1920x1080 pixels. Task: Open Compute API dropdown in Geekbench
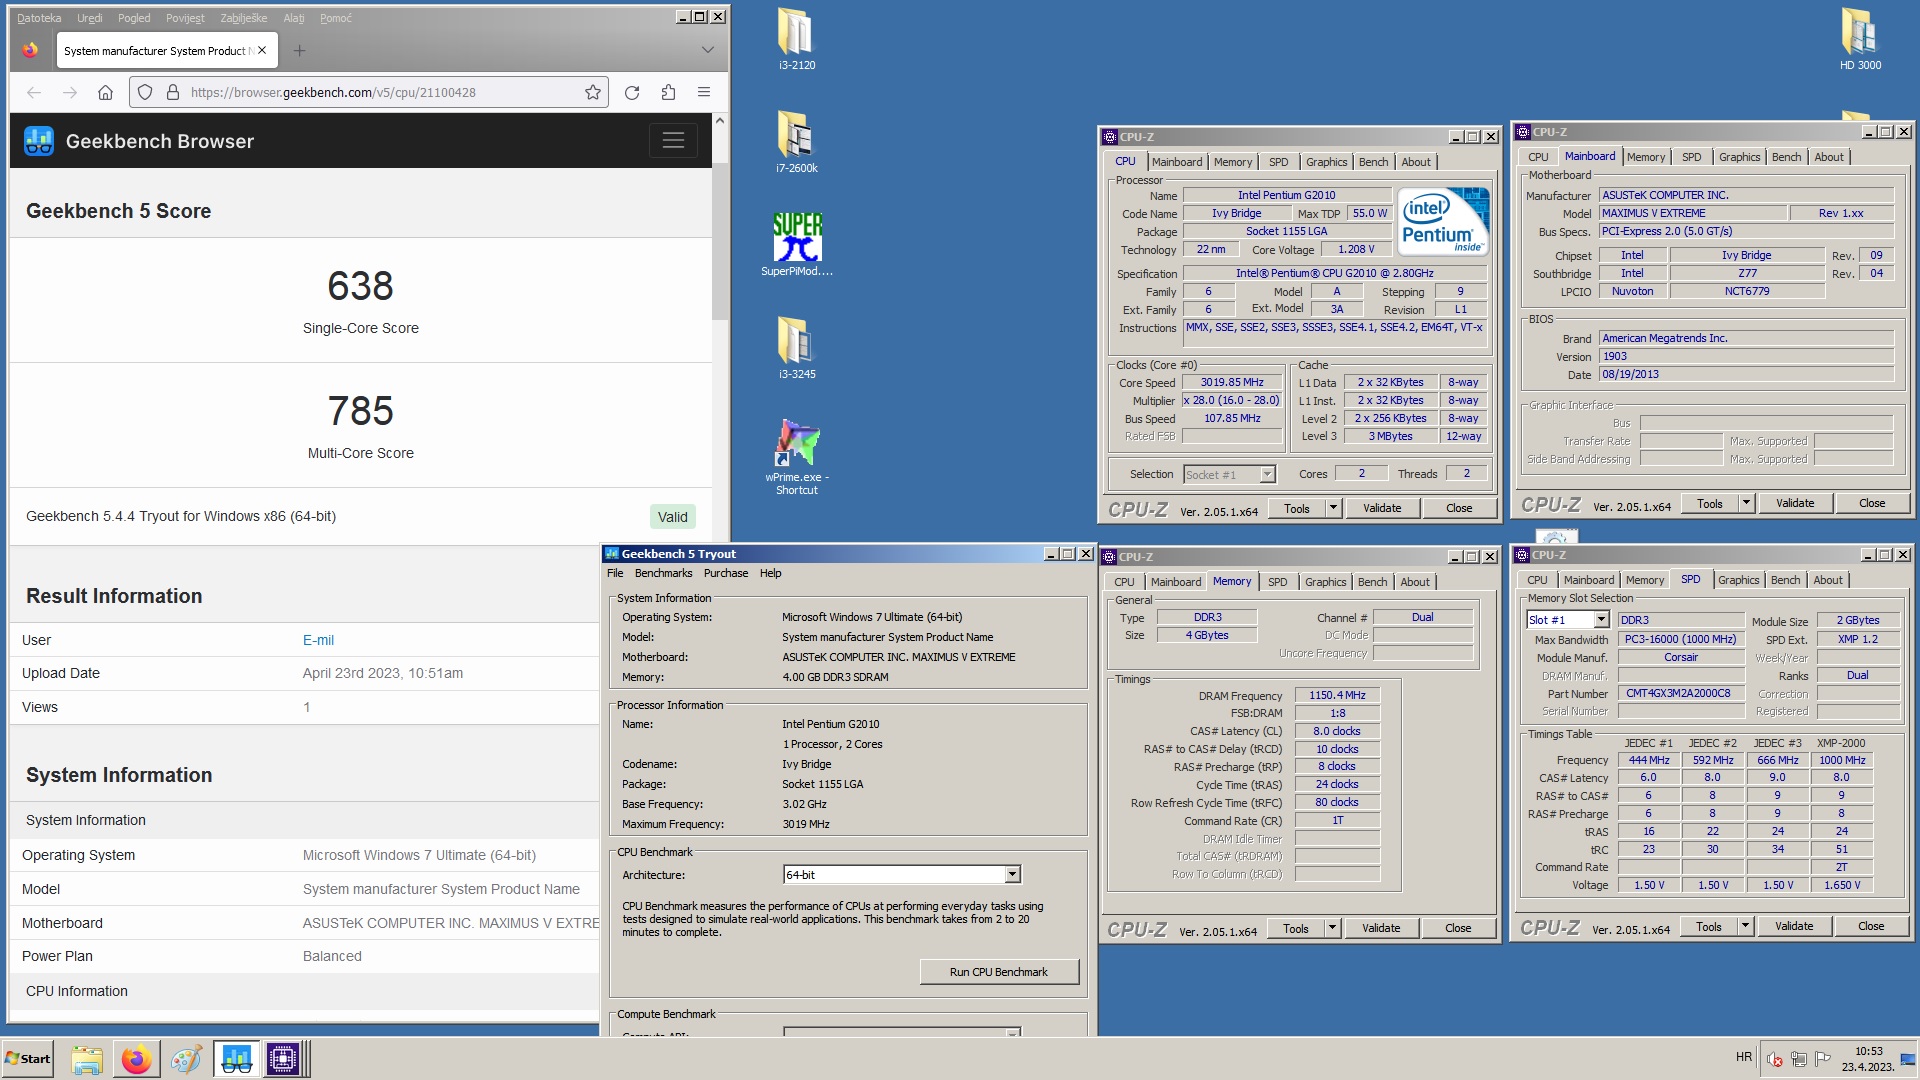click(x=1012, y=1033)
